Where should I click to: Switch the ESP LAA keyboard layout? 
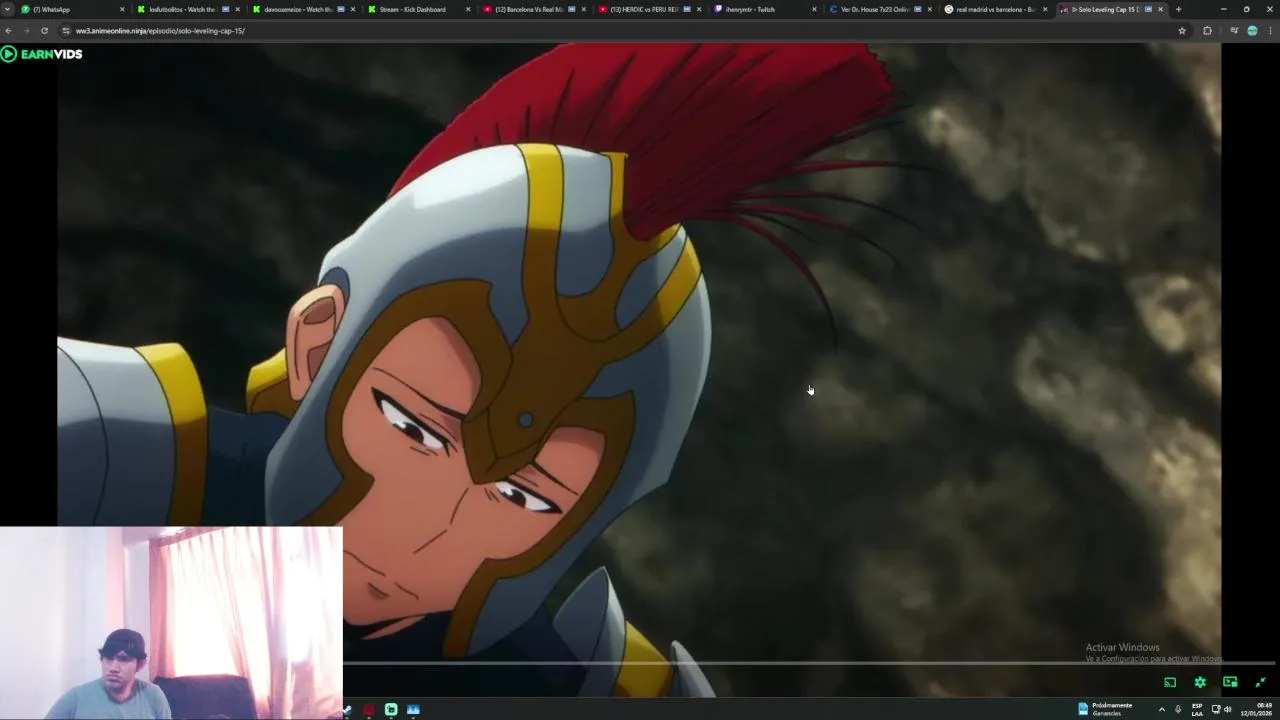[x=1197, y=710]
